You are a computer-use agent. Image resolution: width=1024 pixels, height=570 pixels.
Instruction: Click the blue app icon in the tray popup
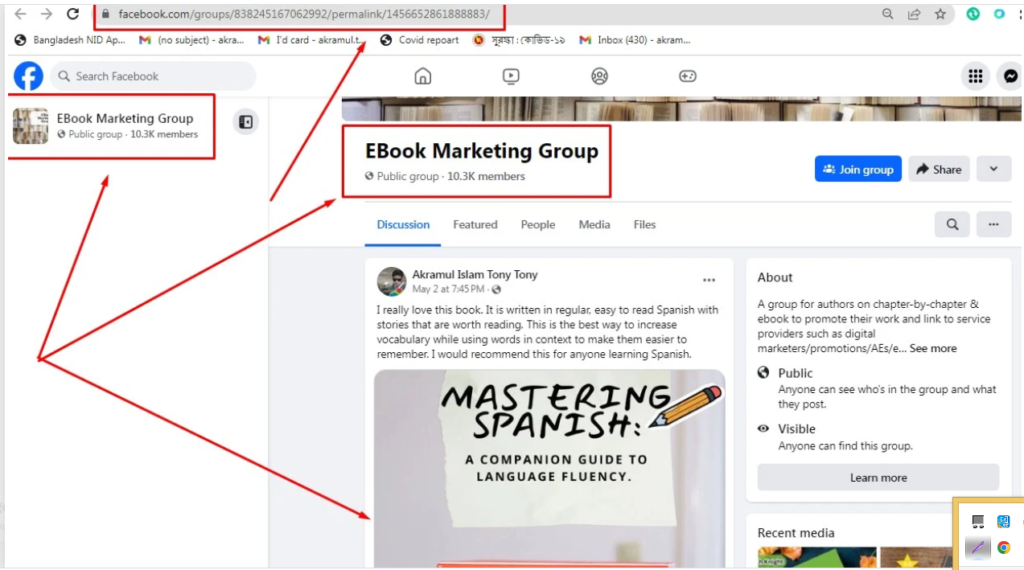(1003, 521)
